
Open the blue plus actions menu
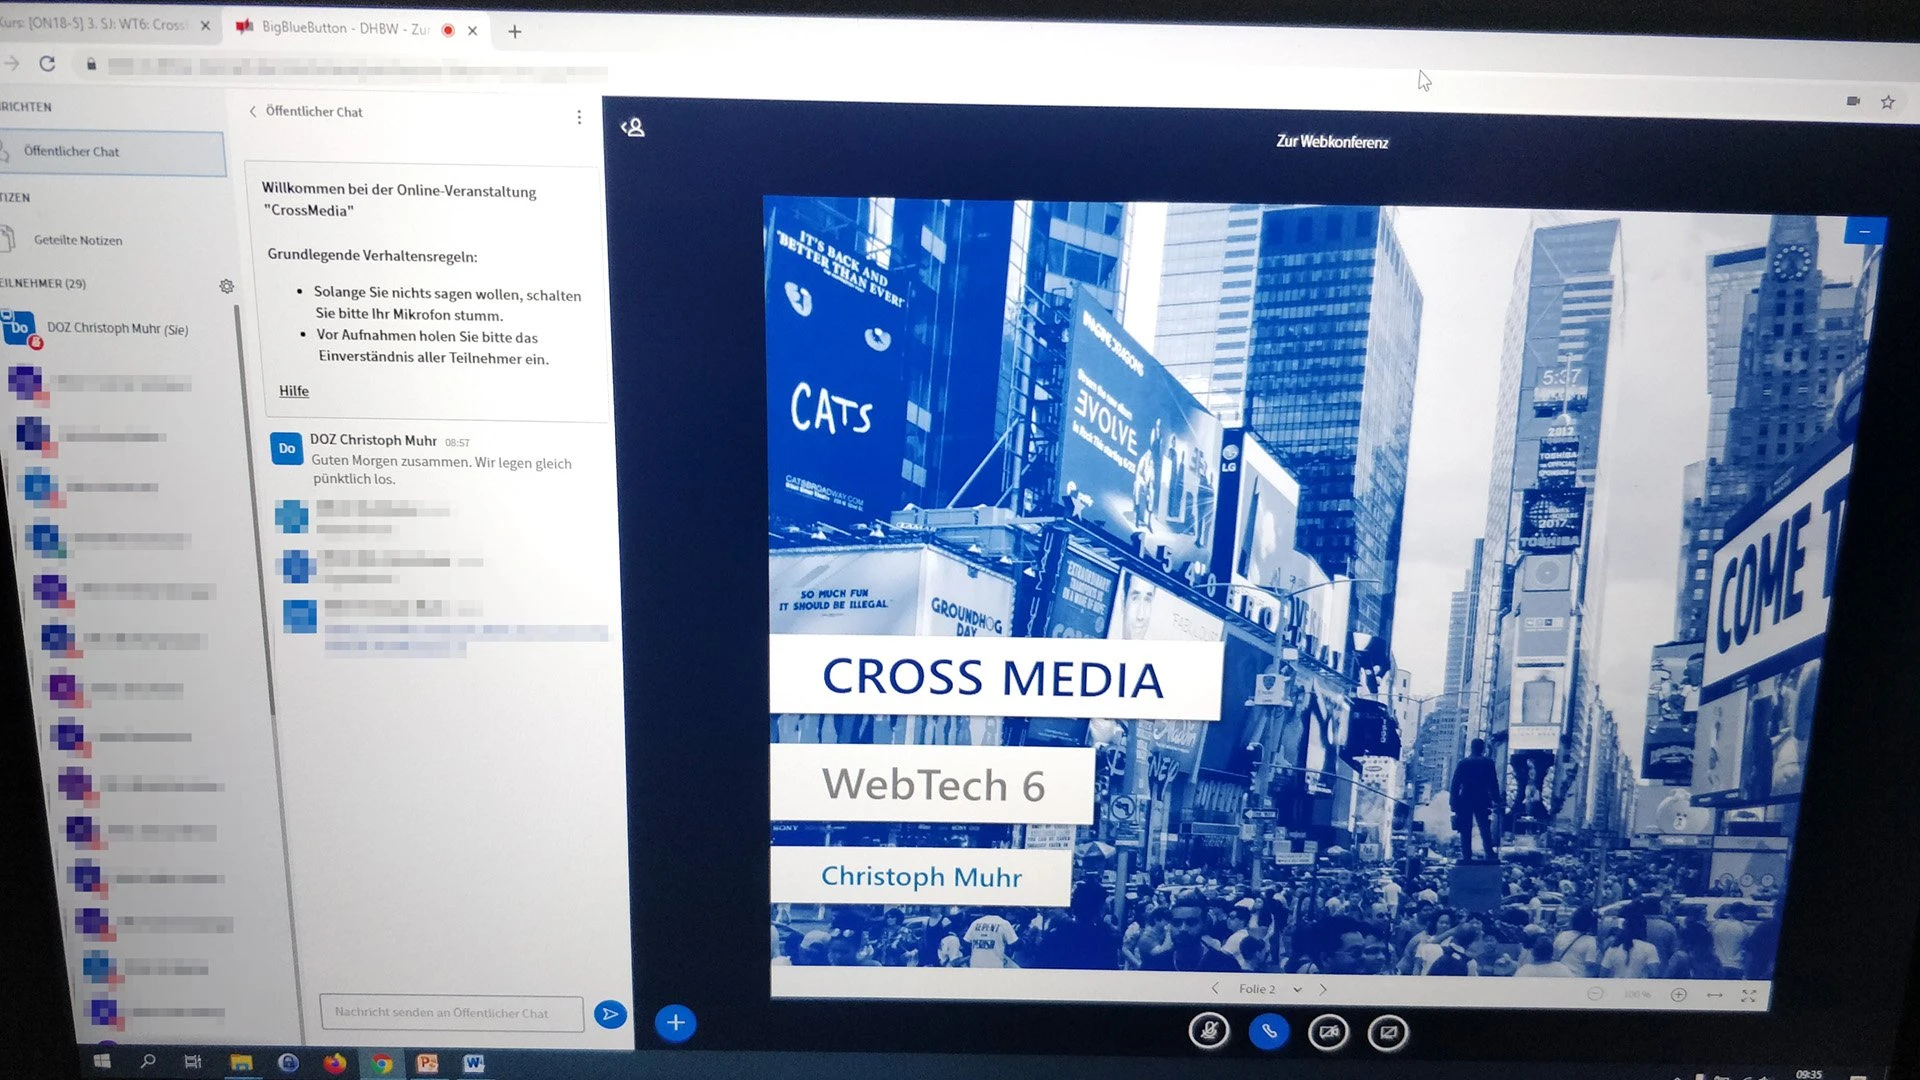coord(675,1022)
